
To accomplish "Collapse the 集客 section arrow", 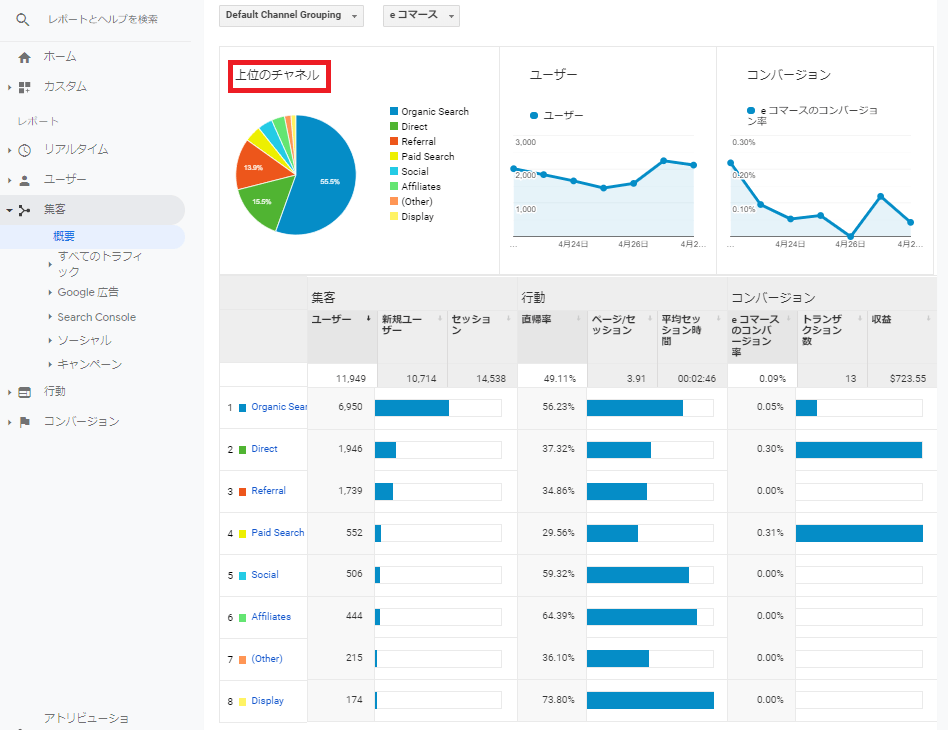I will pyautogui.click(x=9, y=210).
